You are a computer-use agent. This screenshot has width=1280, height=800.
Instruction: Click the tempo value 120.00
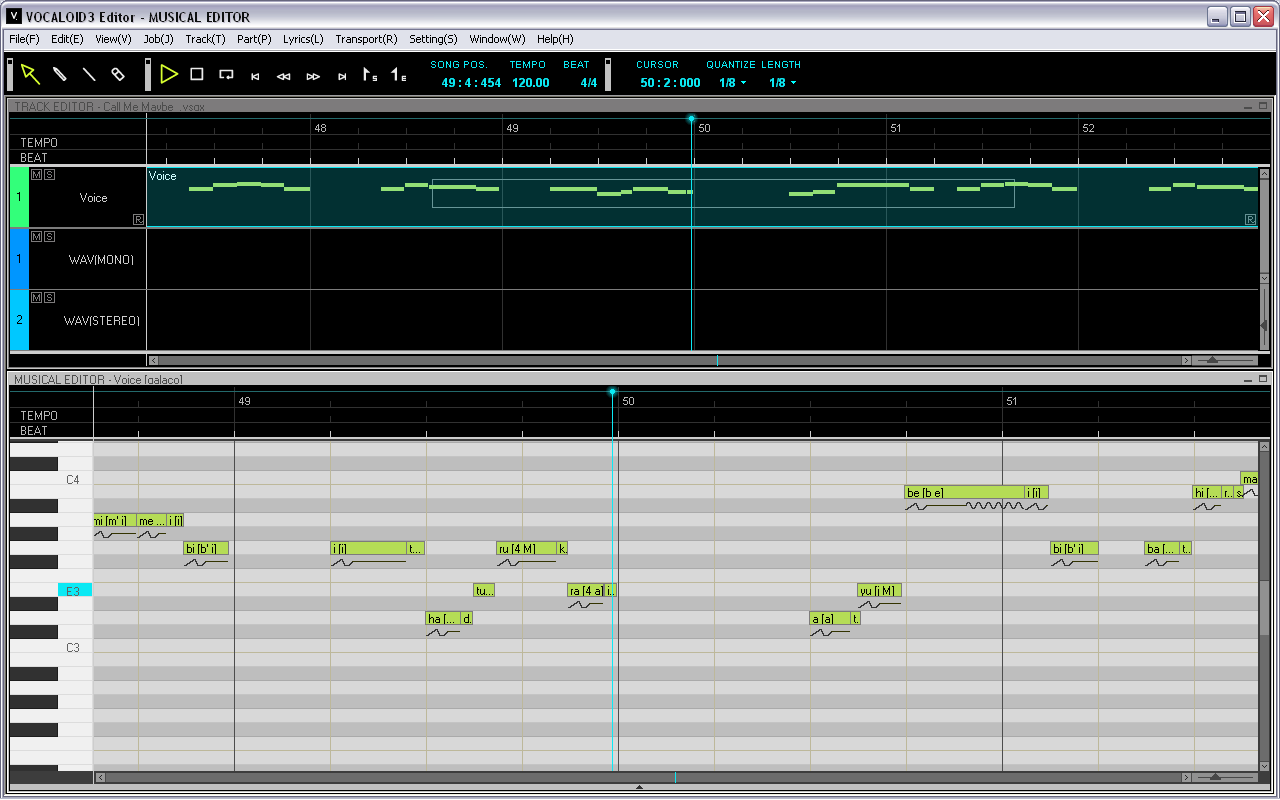tap(531, 83)
